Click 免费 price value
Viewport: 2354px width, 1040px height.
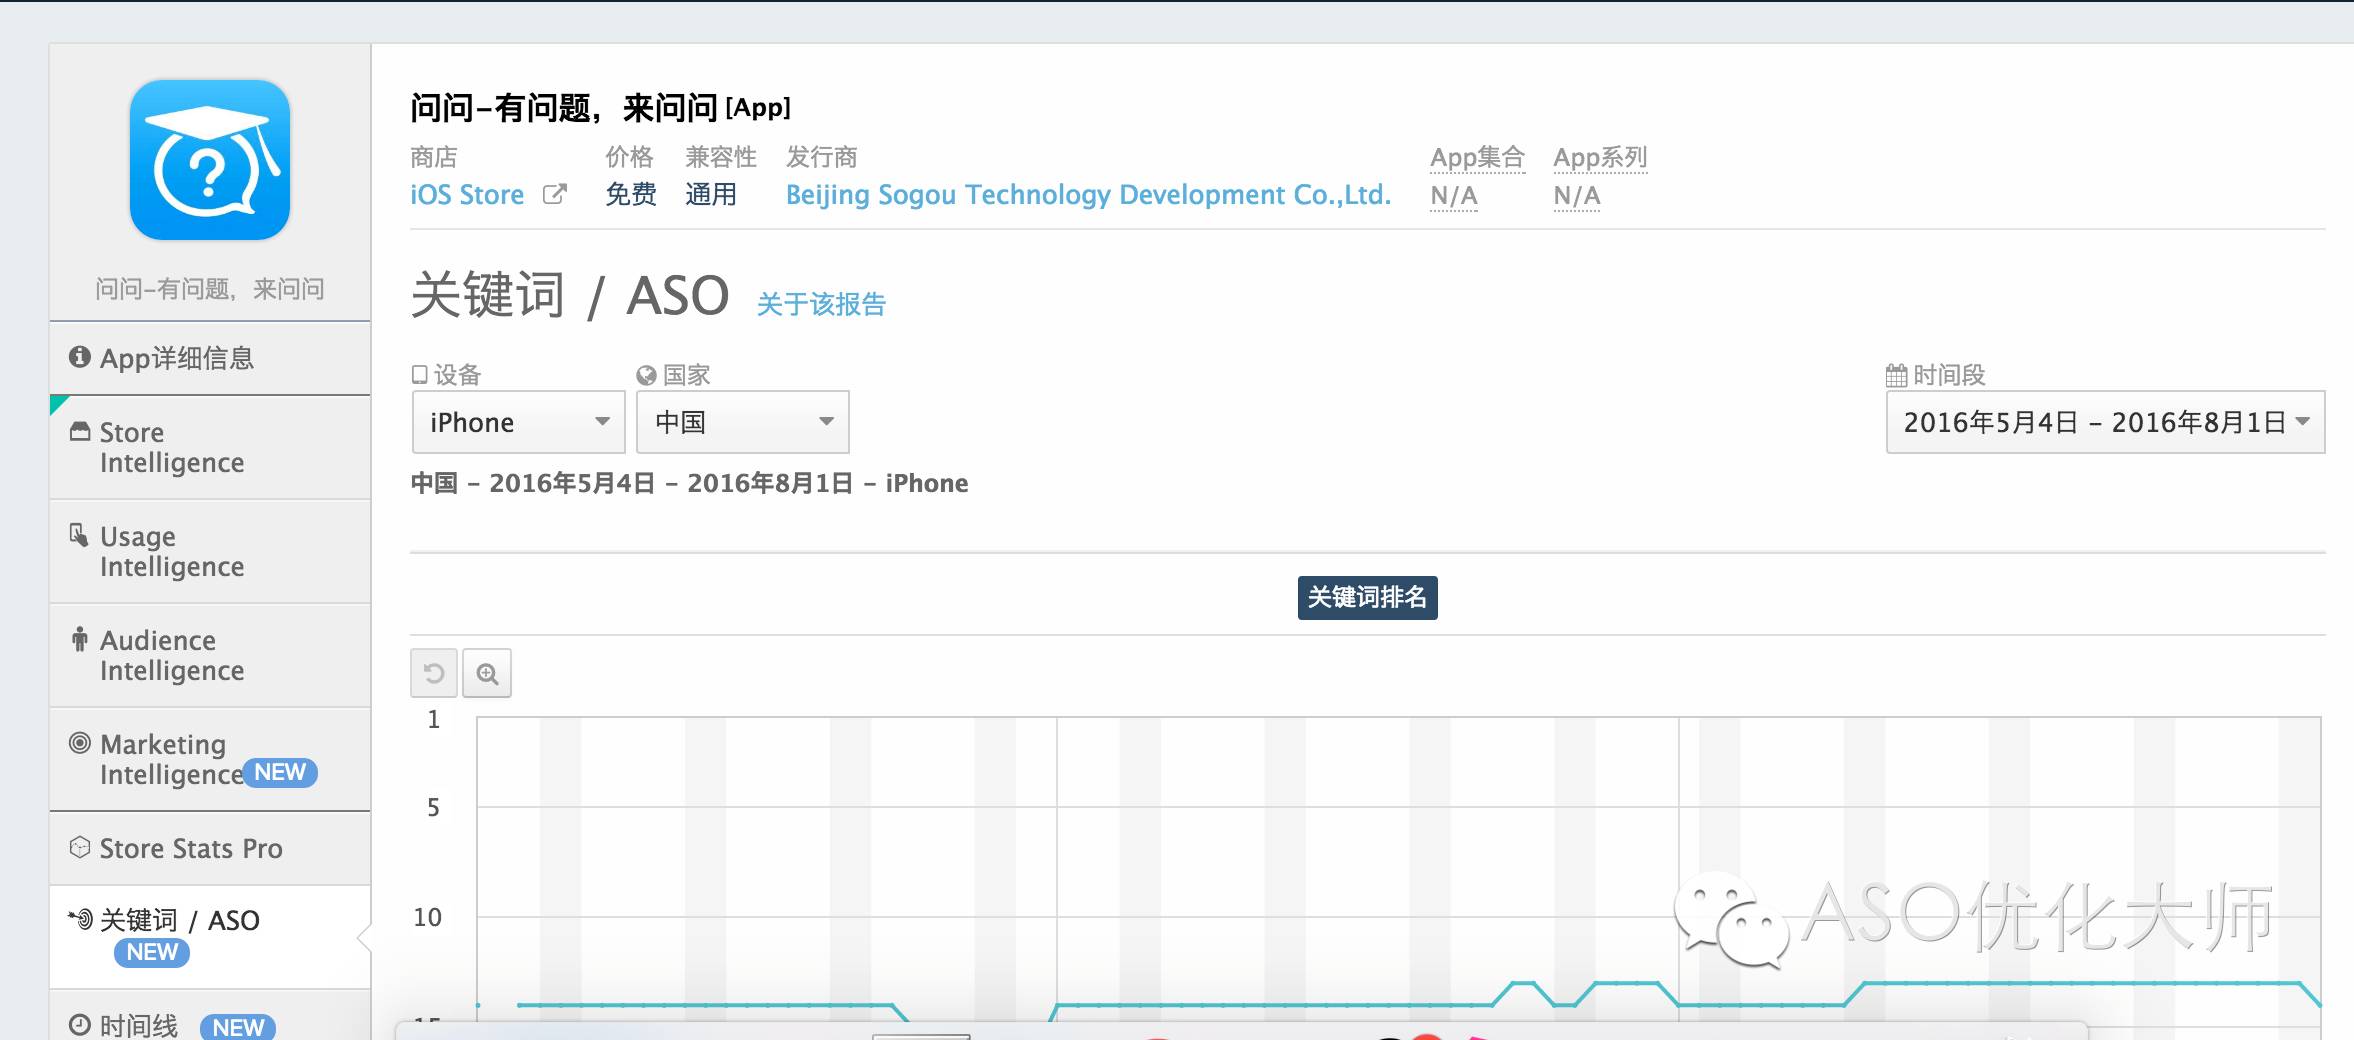point(631,194)
